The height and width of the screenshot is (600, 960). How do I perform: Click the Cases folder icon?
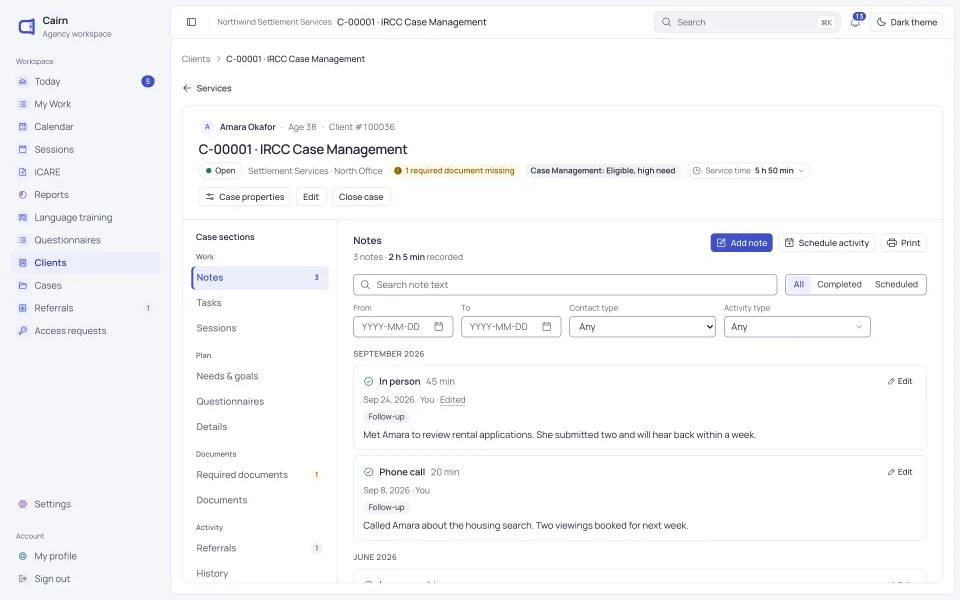(x=23, y=285)
